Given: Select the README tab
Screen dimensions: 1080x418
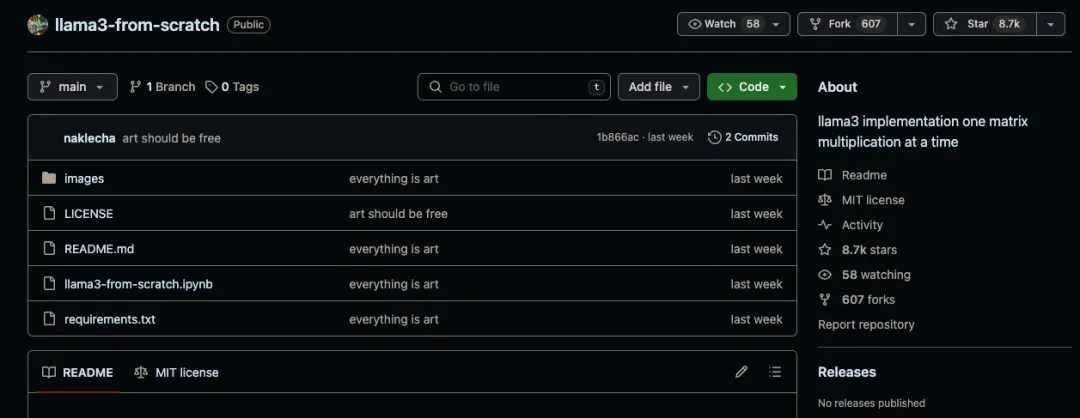Looking at the screenshot, I should click(78, 372).
